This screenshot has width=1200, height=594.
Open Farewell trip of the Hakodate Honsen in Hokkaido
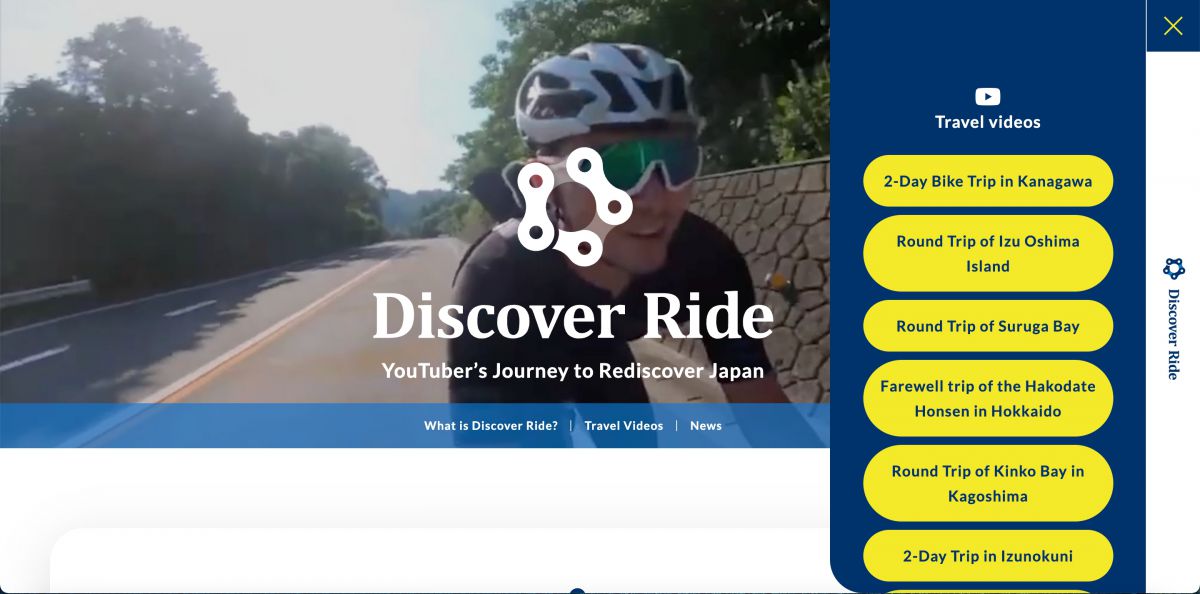tap(988, 398)
